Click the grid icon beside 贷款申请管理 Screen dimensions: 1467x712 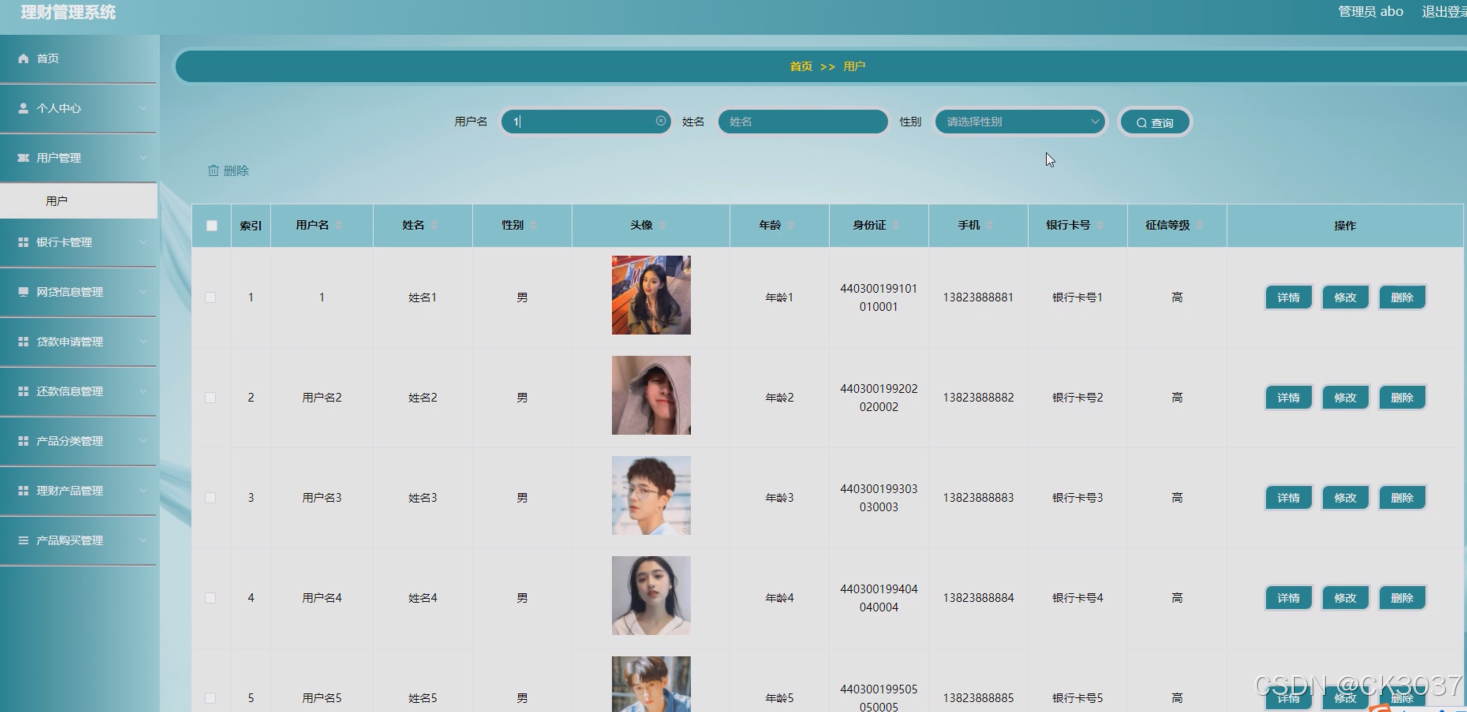(x=23, y=342)
